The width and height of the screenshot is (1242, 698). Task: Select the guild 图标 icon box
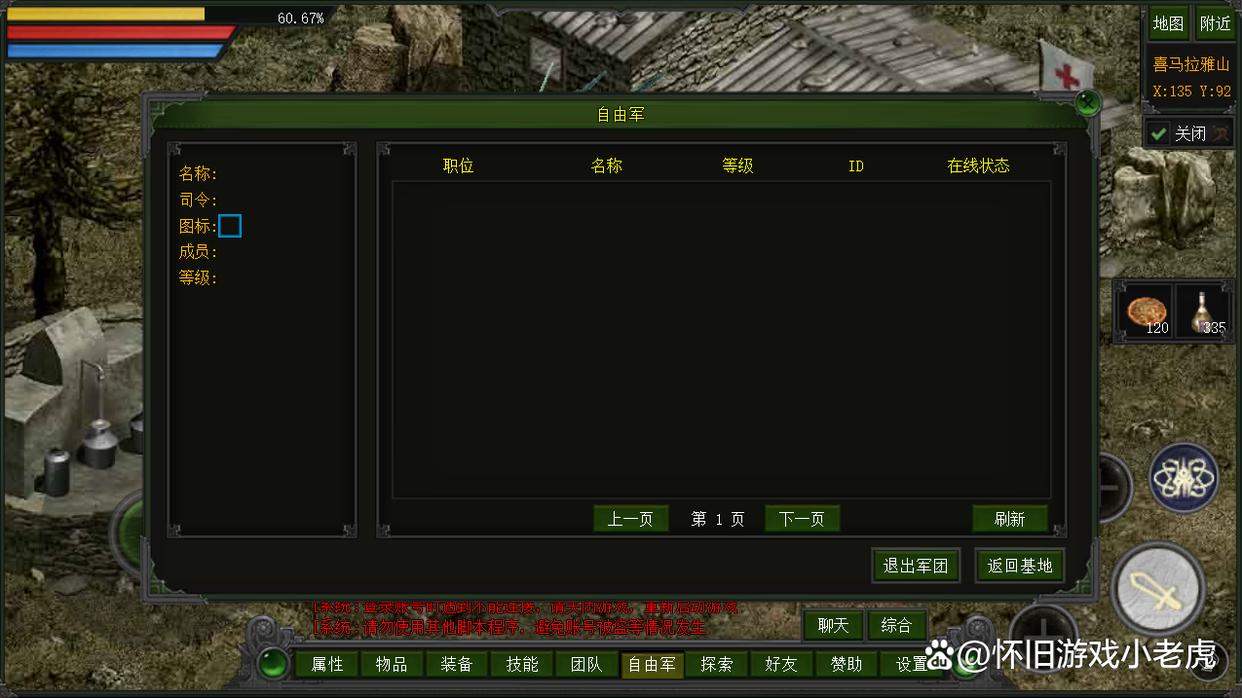230,226
